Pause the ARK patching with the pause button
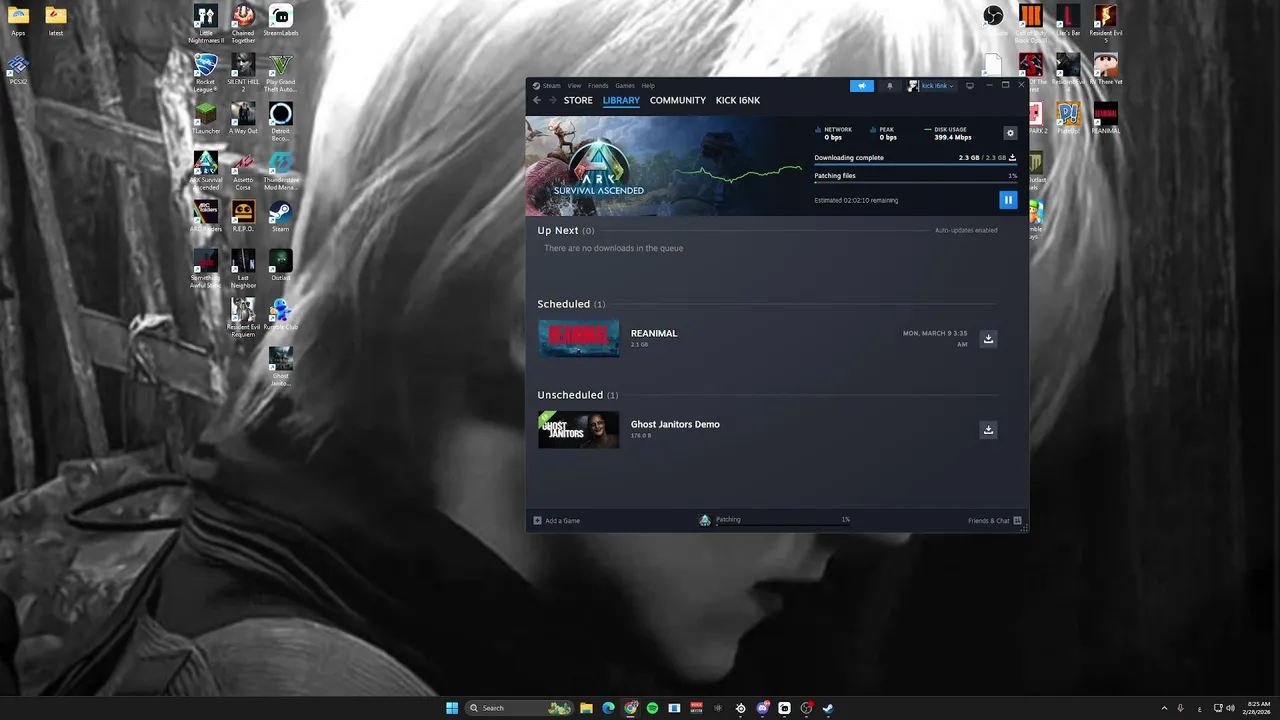Viewport: 1280px width, 720px height. (1008, 200)
